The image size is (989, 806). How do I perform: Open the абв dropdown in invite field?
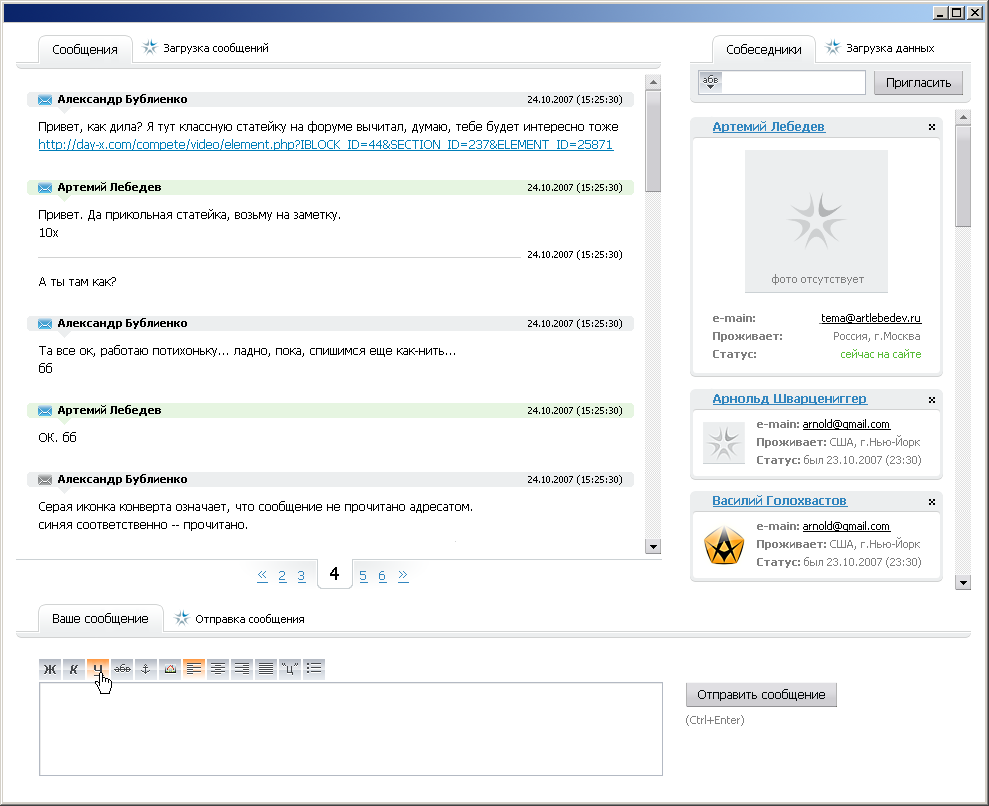(710, 82)
